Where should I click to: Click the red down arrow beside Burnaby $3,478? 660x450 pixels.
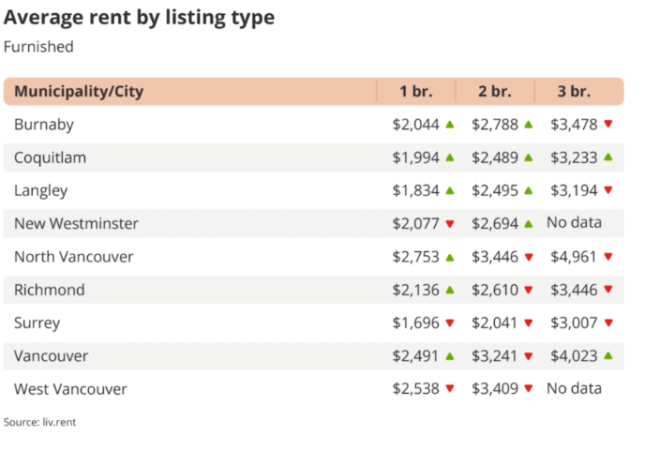coord(607,125)
